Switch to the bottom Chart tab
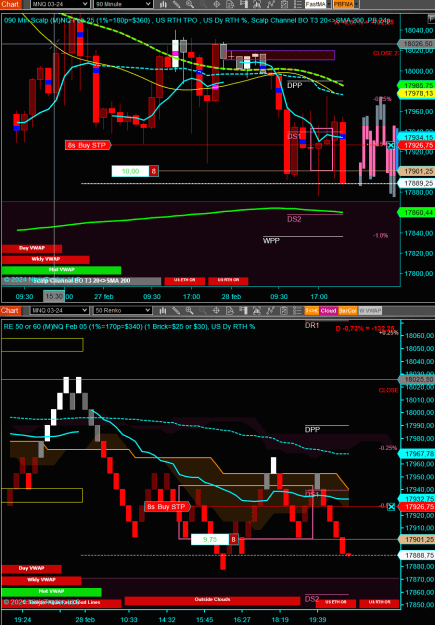Viewport: 435px width, 625px height. pyautogui.click(x=10, y=310)
